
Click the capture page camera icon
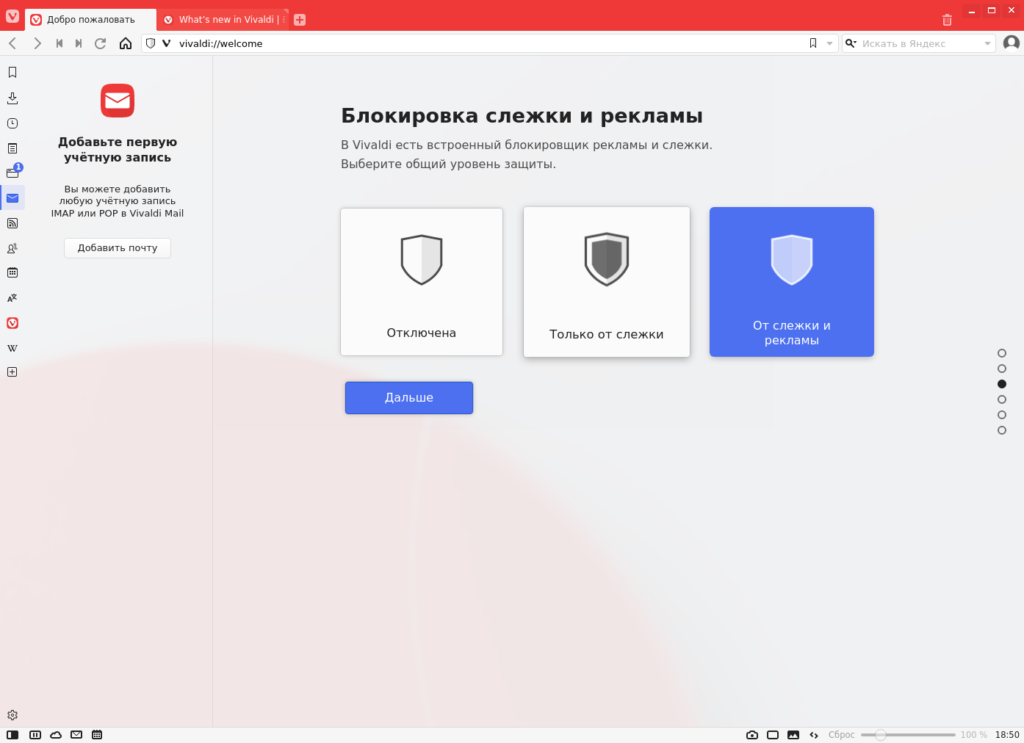[x=752, y=735]
